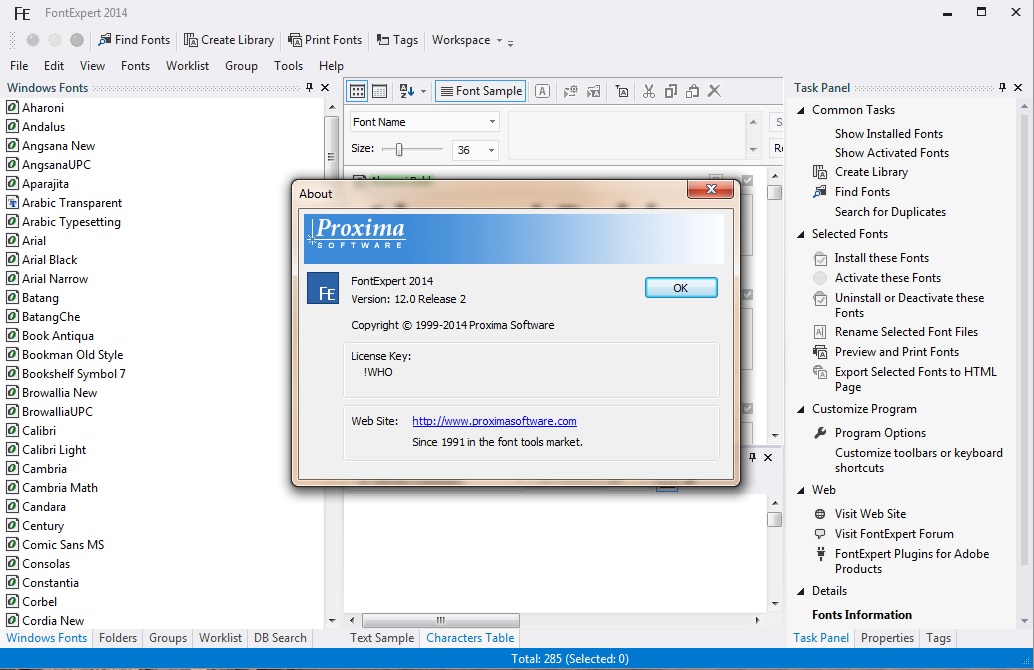Click the icon beside Export Selected Fonts to HTML Page
Screen dimensions: 1034x670
[820, 372]
